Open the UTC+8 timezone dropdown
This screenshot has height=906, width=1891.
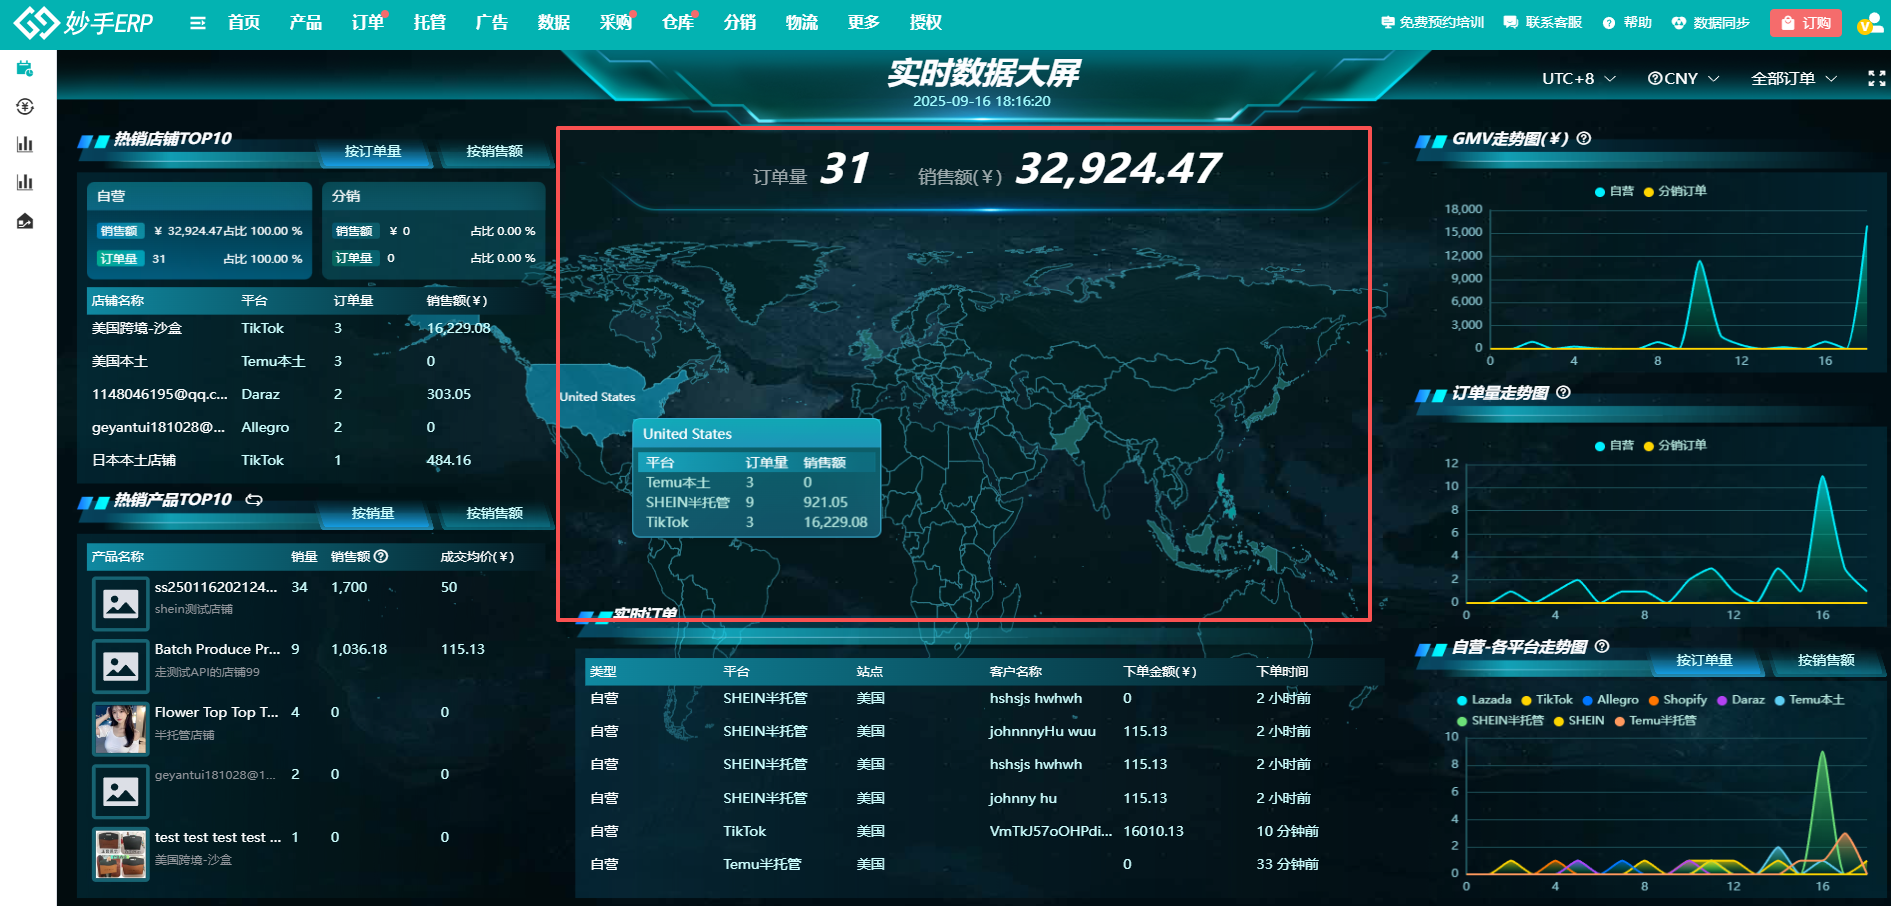tap(1578, 78)
